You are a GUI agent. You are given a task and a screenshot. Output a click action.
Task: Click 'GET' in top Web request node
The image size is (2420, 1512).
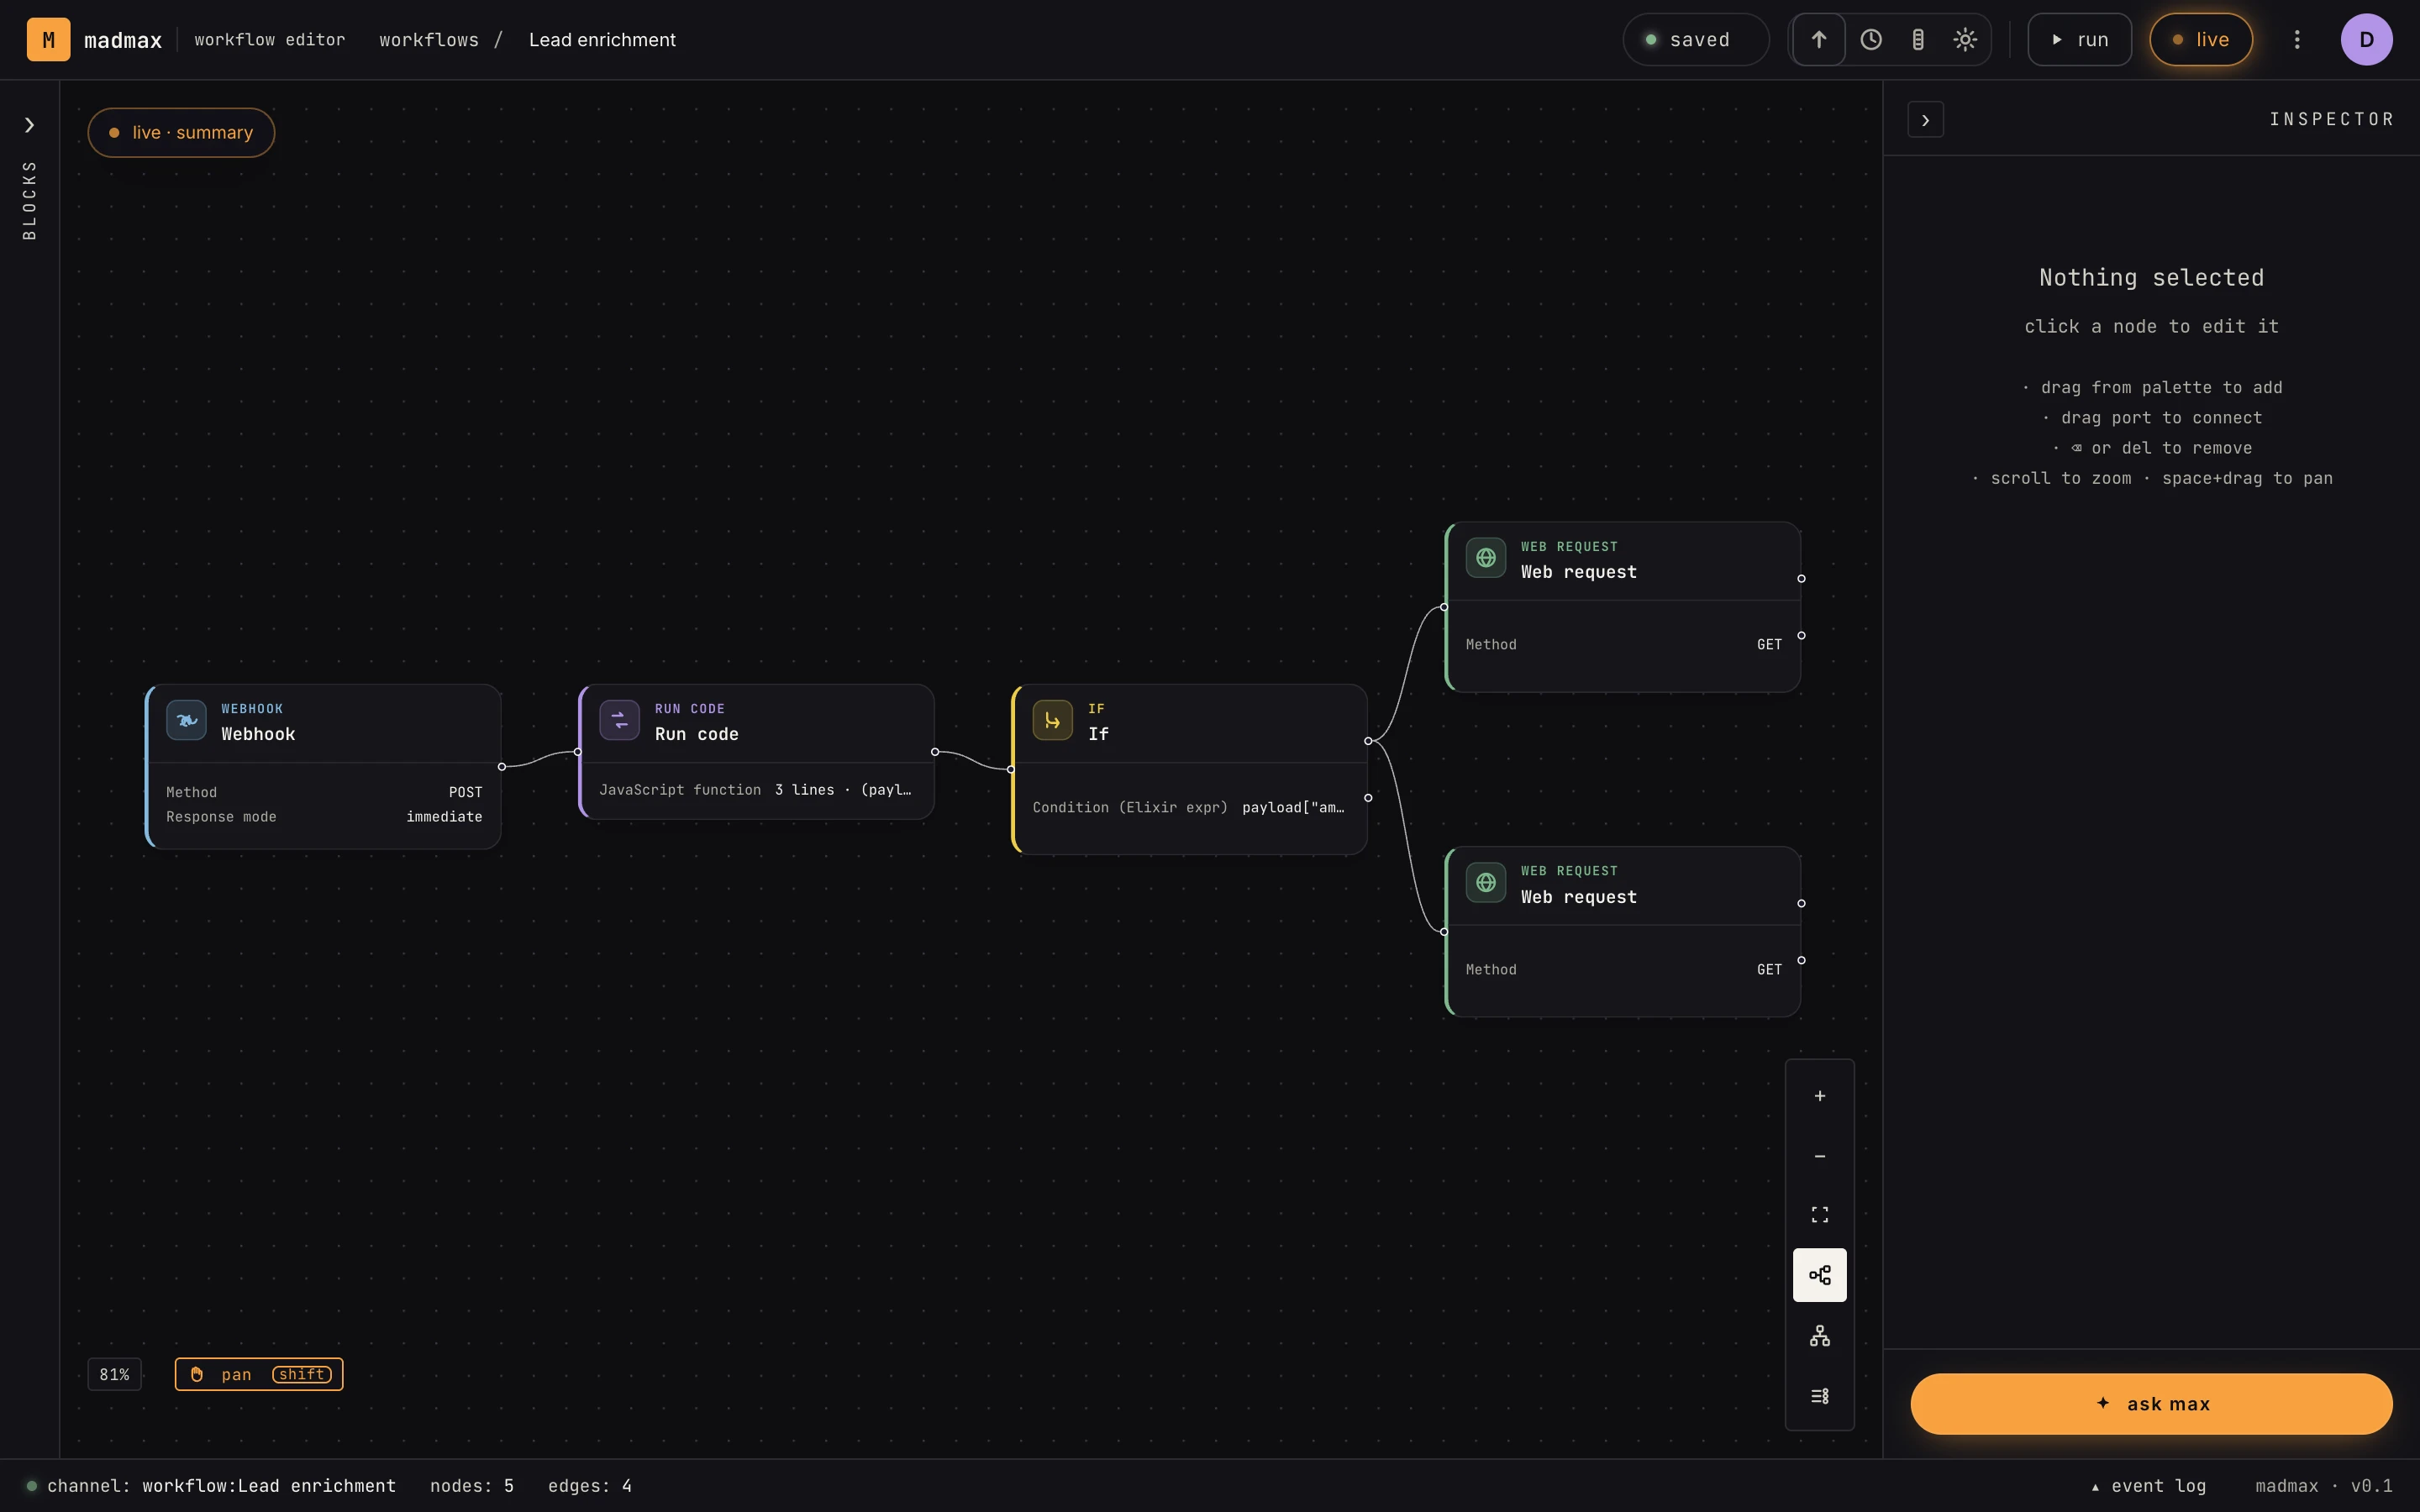(1769, 645)
